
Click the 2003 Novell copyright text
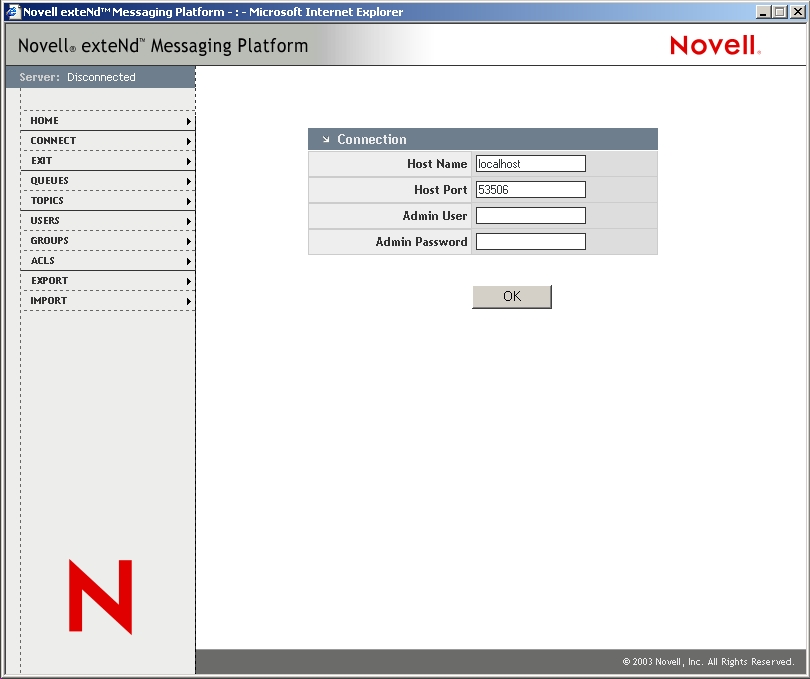(708, 661)
